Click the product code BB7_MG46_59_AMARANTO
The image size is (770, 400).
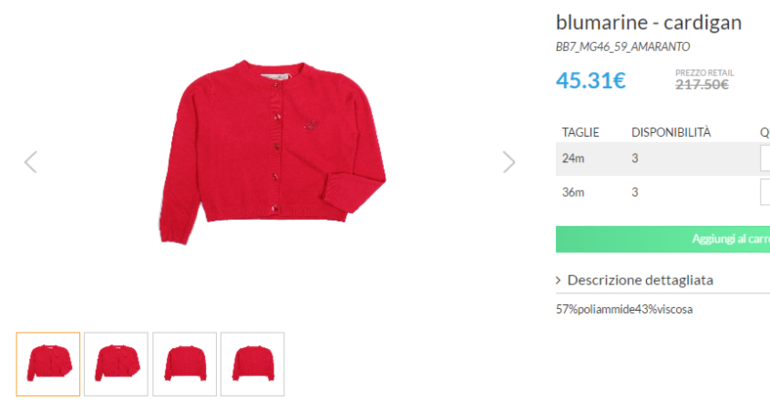pyautogui.click(x=623, y=47)
